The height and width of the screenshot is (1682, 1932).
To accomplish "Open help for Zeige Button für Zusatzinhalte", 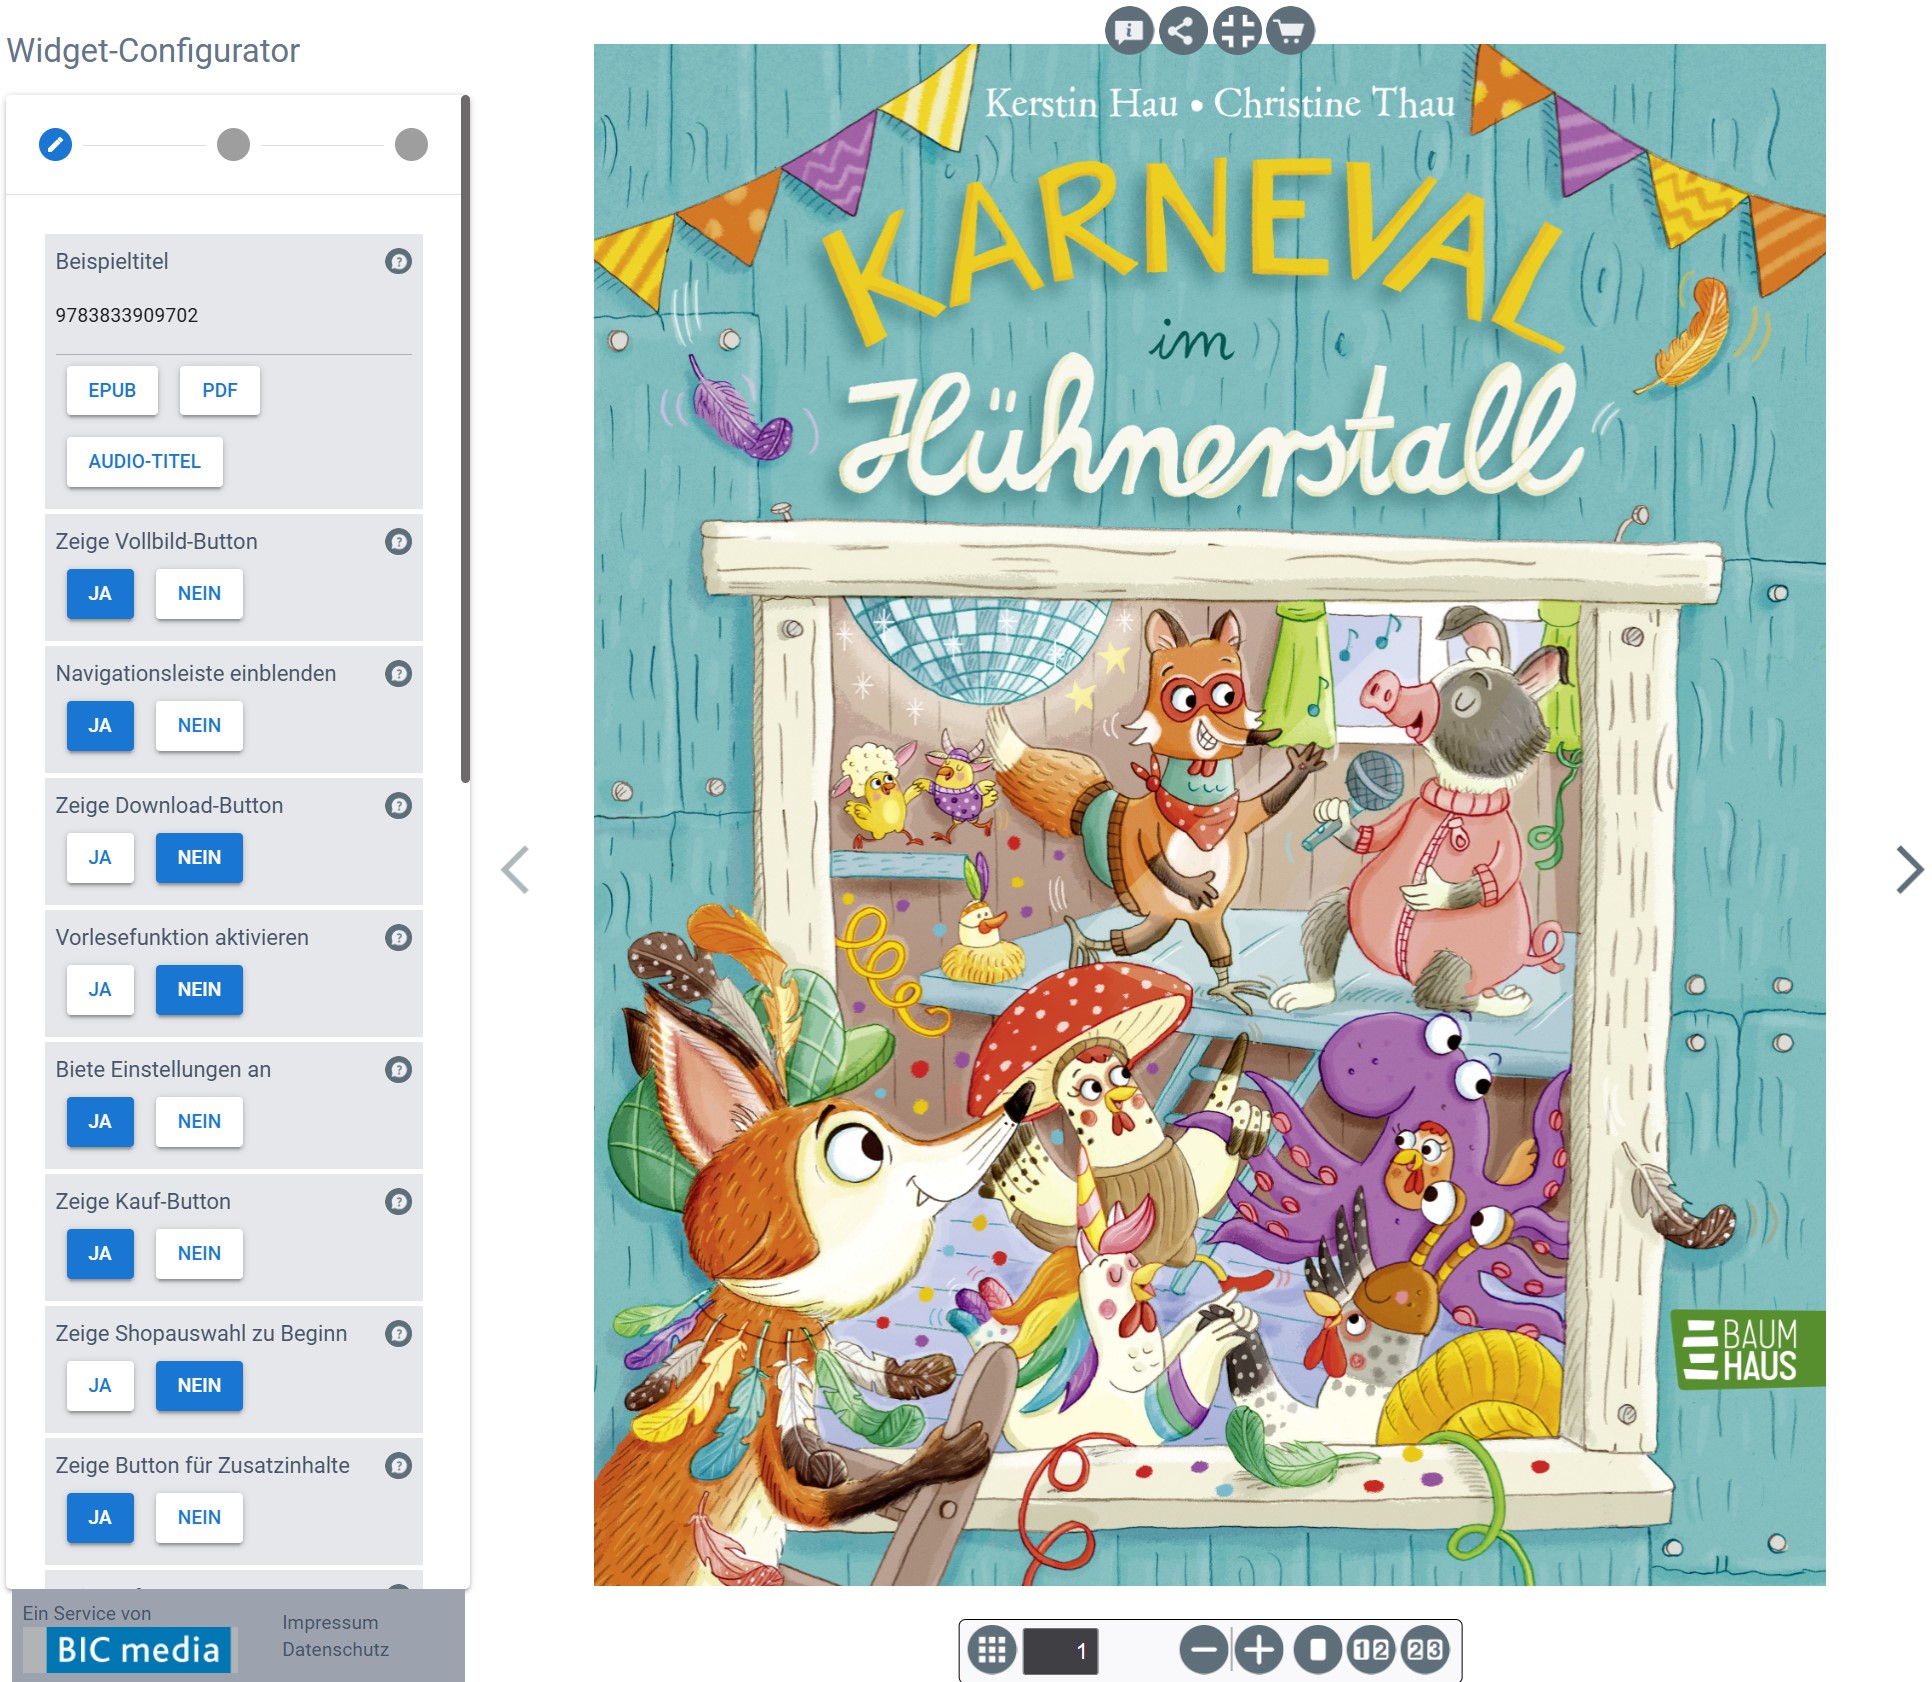I will click(x=398, y=1465).
